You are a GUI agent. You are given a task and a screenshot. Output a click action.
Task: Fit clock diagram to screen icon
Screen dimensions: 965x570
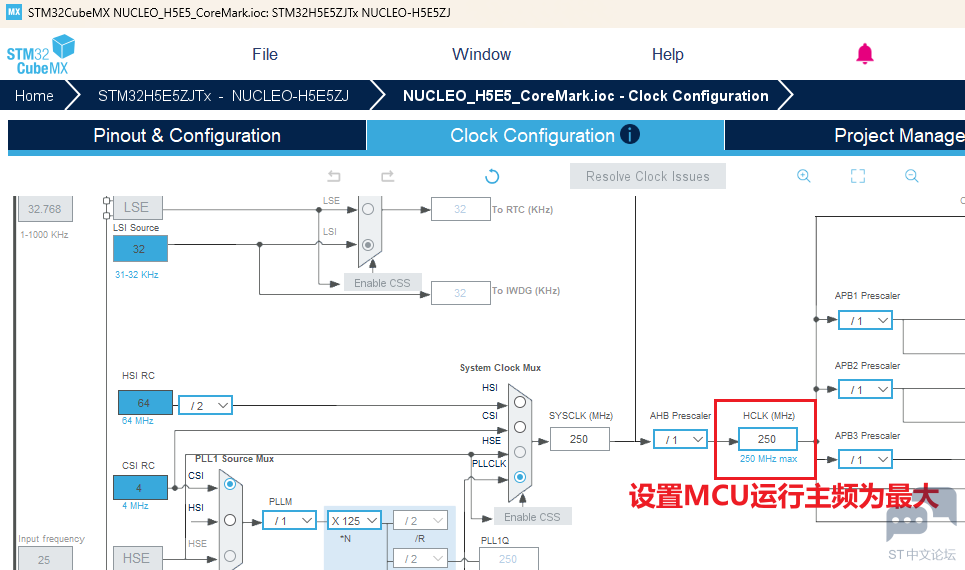858,176
